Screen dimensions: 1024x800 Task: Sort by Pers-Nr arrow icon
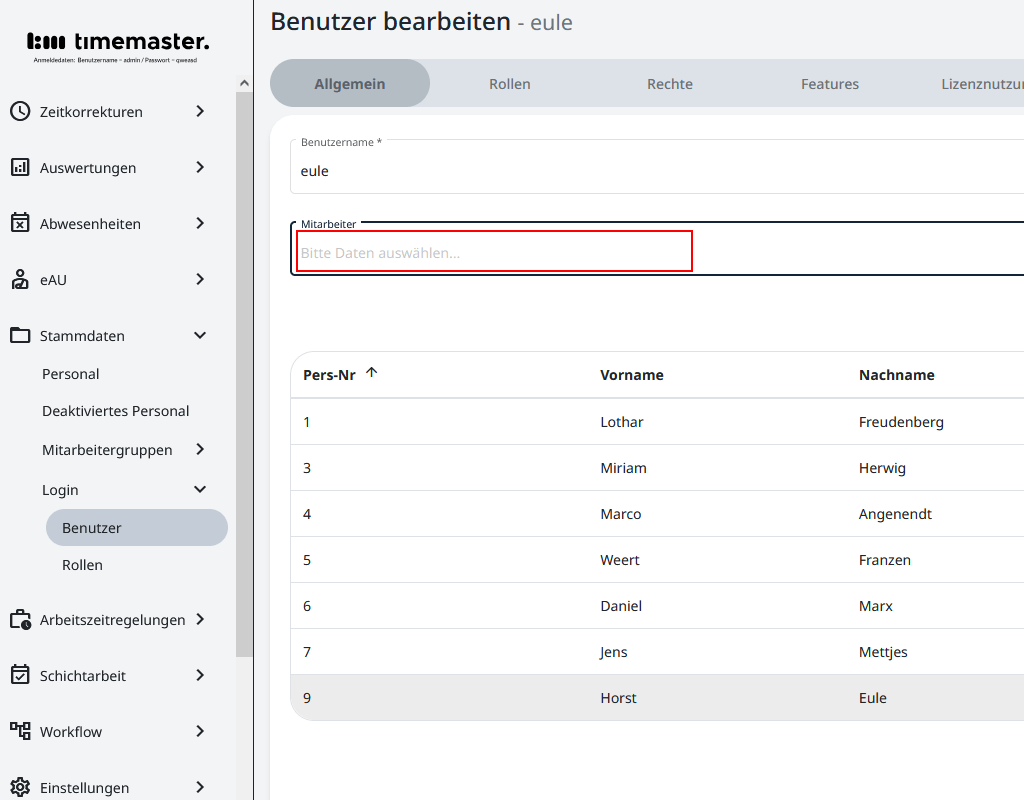coord(372,373)
